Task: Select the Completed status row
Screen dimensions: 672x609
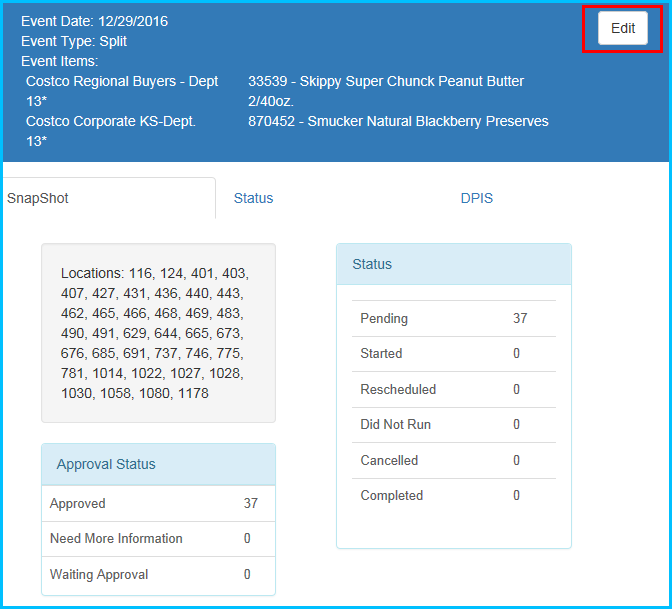Action: click(x=453, y=496)
